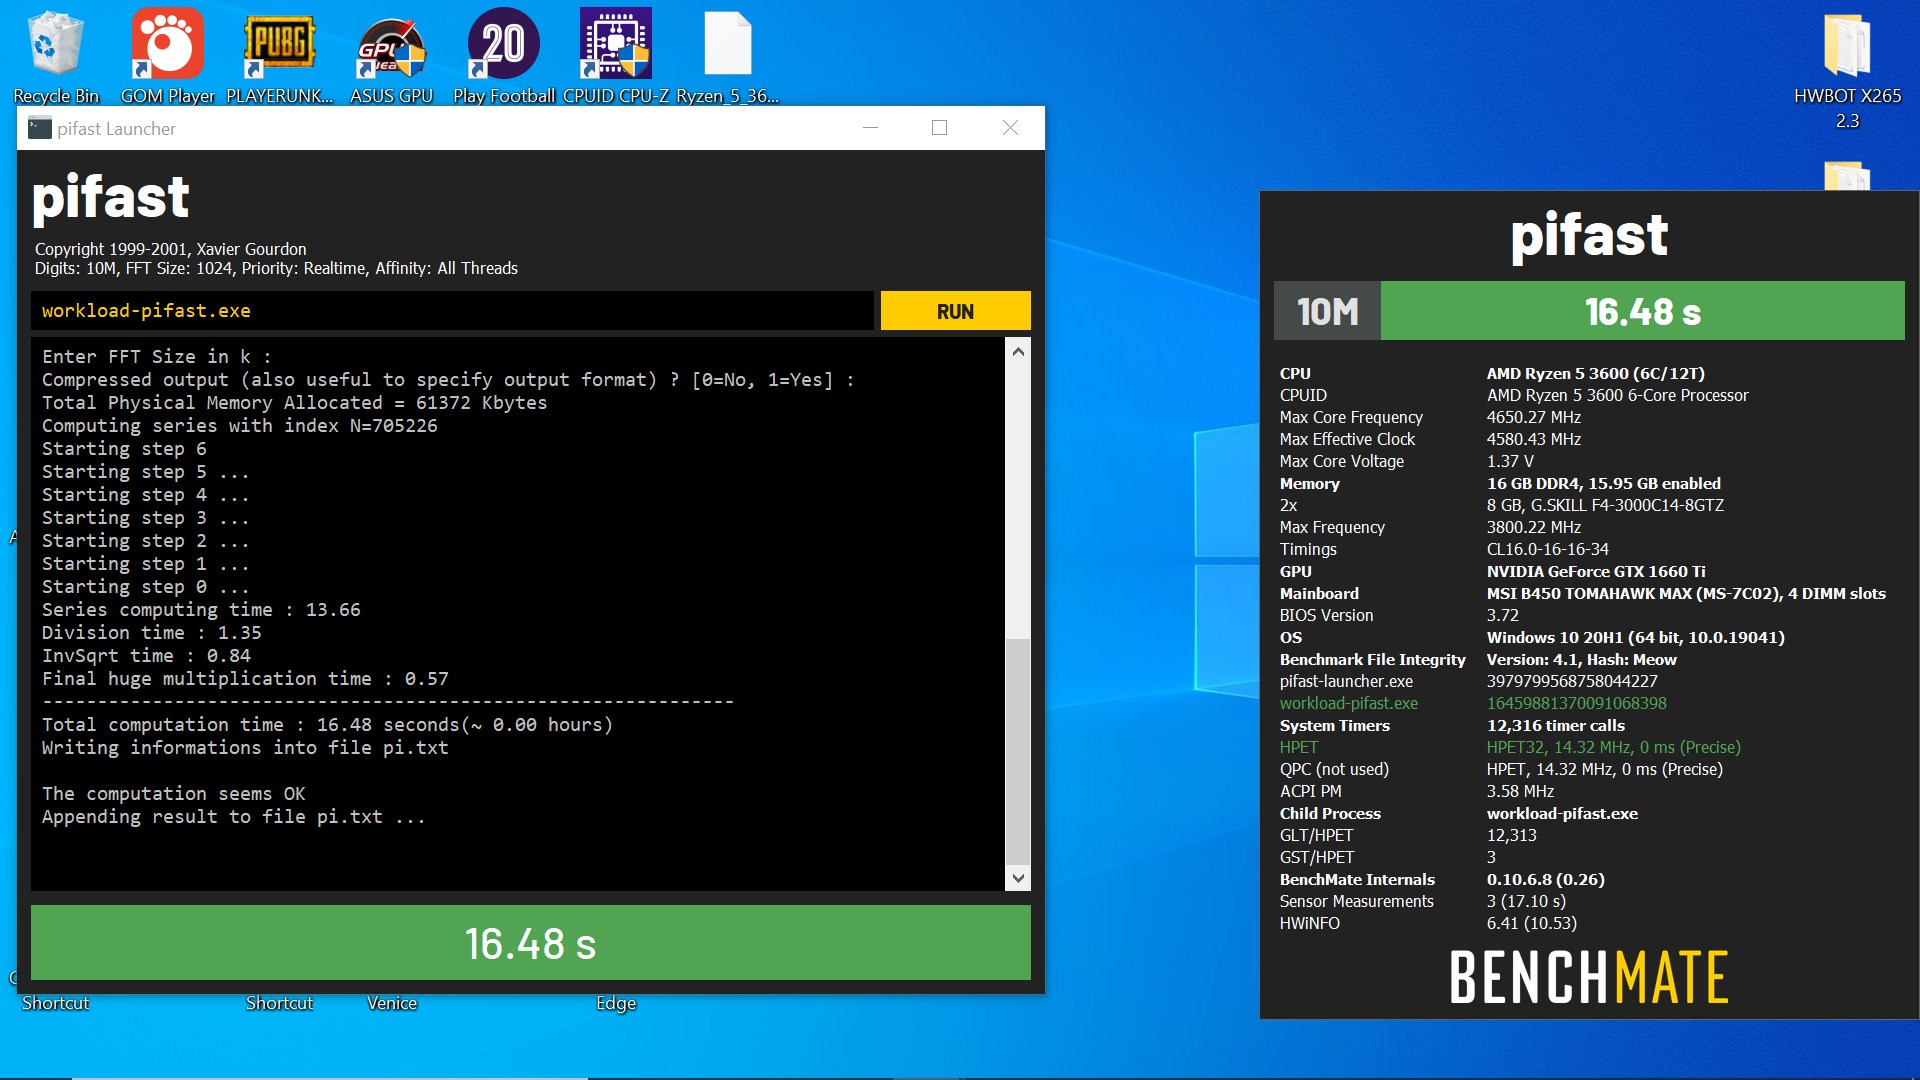
Task: Open the ASUS GPU Tweak shortcut
Action: [x=391, y=57]
